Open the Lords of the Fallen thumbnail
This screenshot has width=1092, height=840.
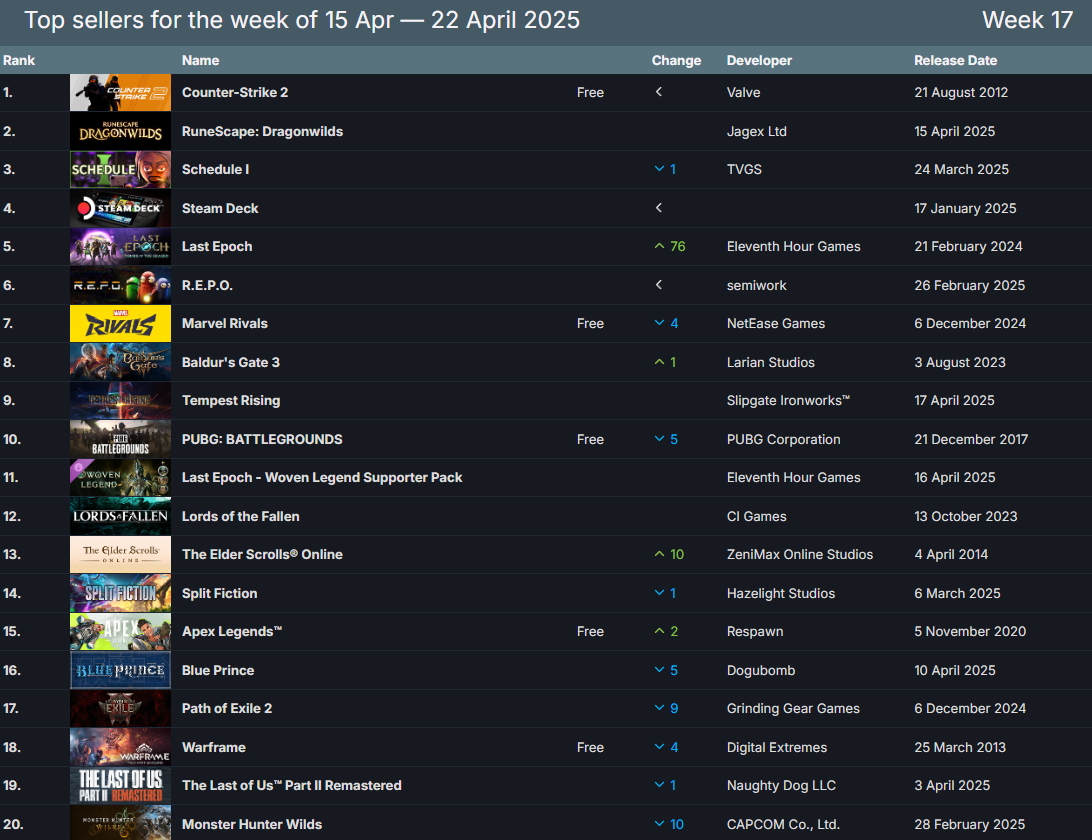tap(120, 516)
